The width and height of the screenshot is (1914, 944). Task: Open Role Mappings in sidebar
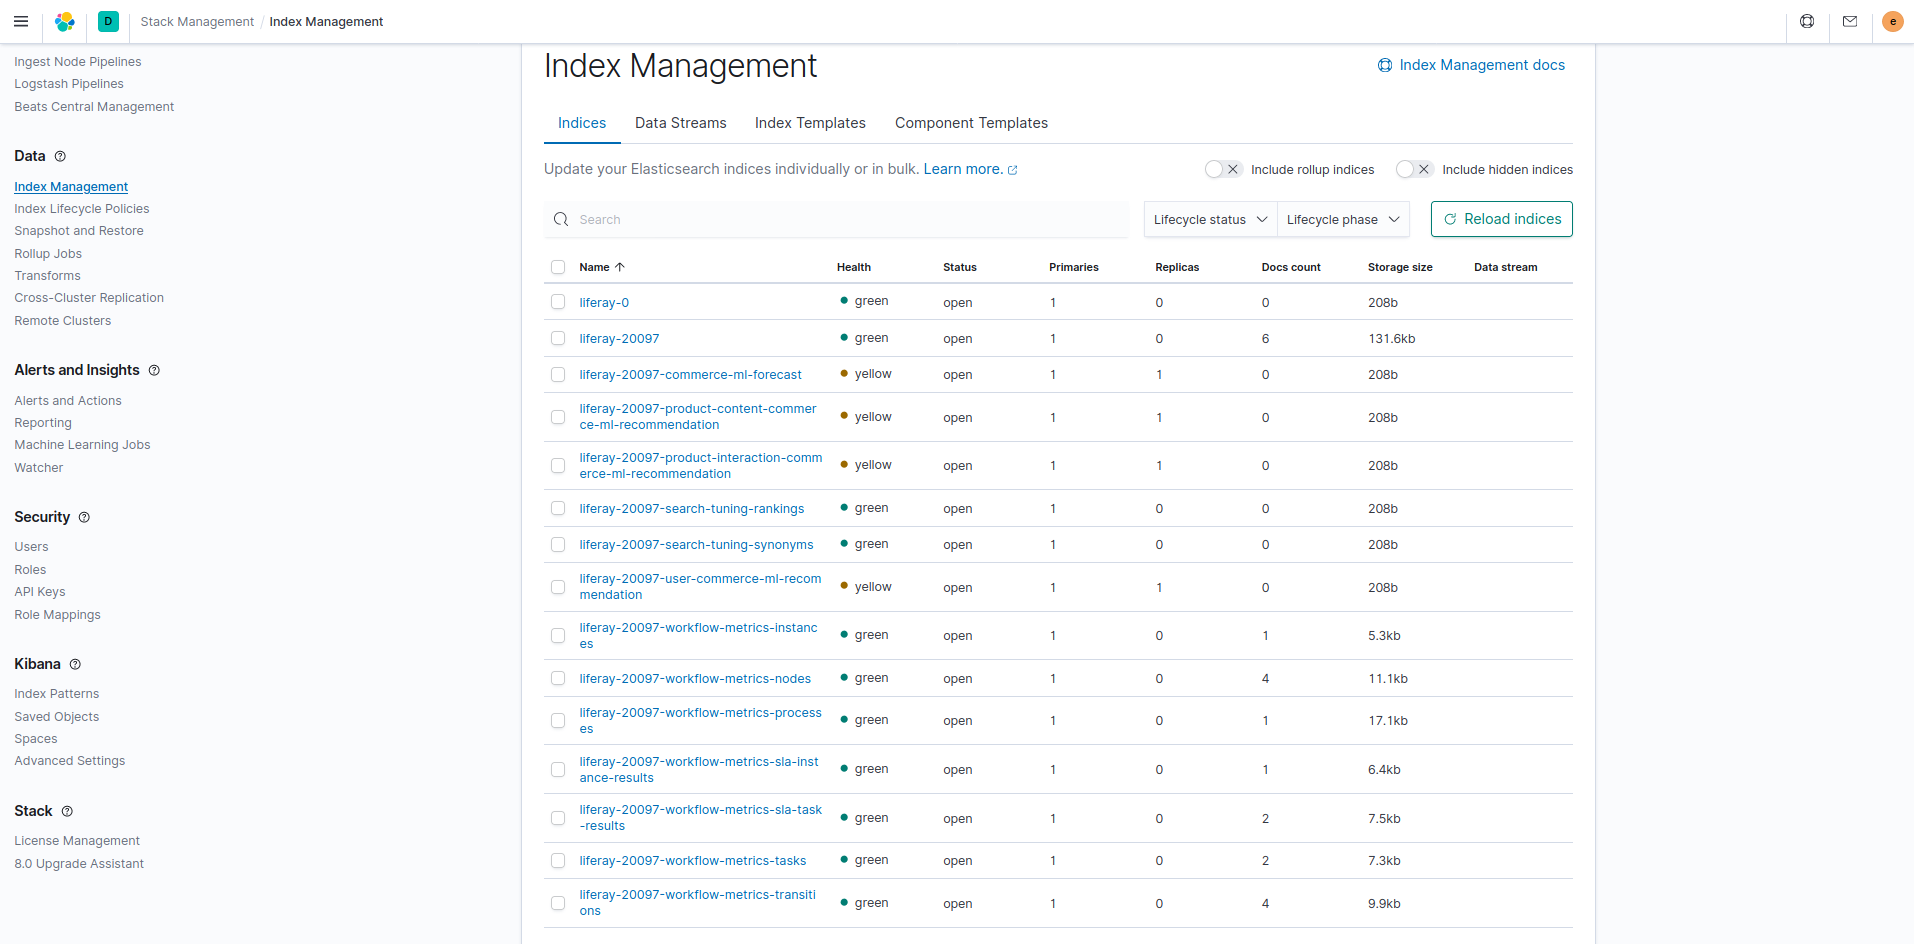tap(57, 615)
